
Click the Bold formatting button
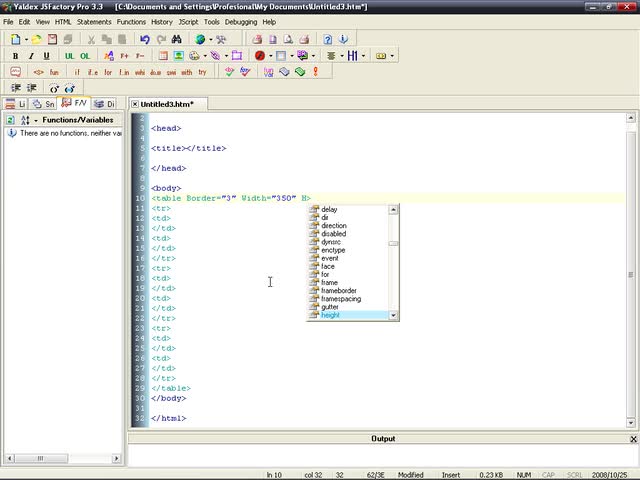[15, 56]
